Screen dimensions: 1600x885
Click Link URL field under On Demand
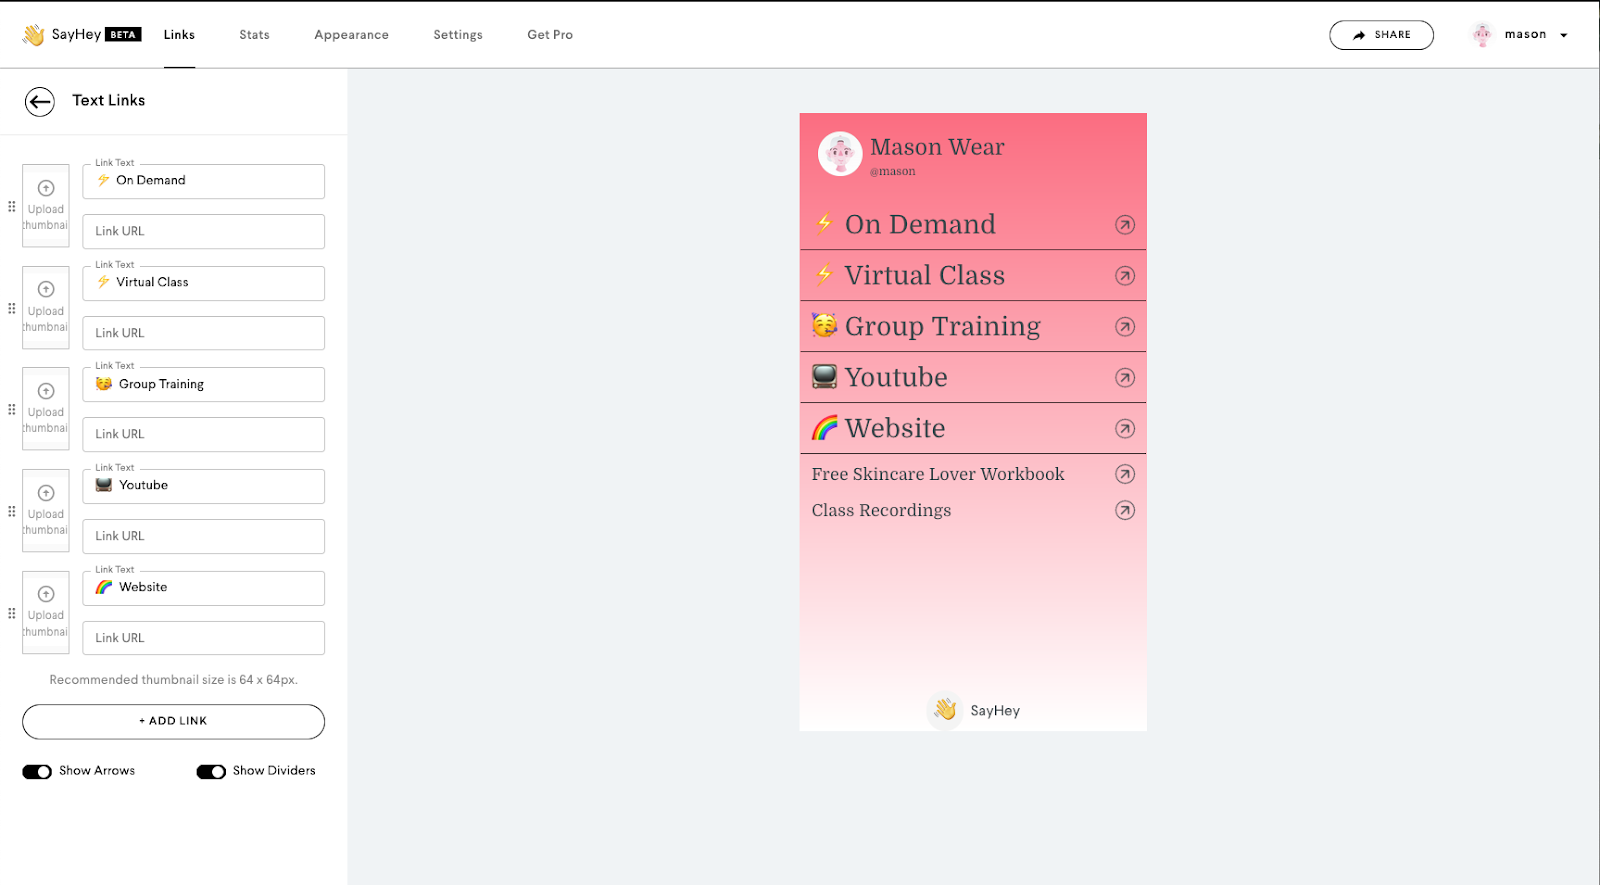(203, 231)
